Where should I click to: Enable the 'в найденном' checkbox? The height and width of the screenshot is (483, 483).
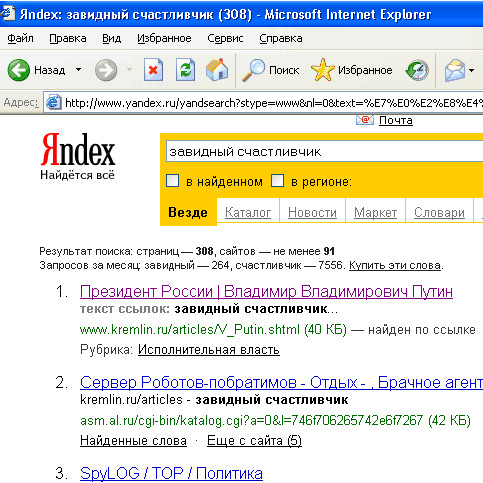point(173,181)
